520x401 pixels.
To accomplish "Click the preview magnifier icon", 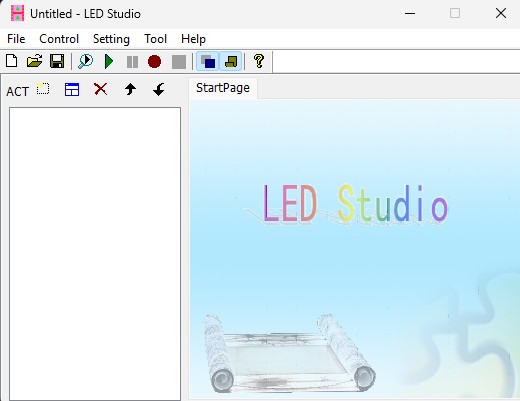I will (85, 61).
